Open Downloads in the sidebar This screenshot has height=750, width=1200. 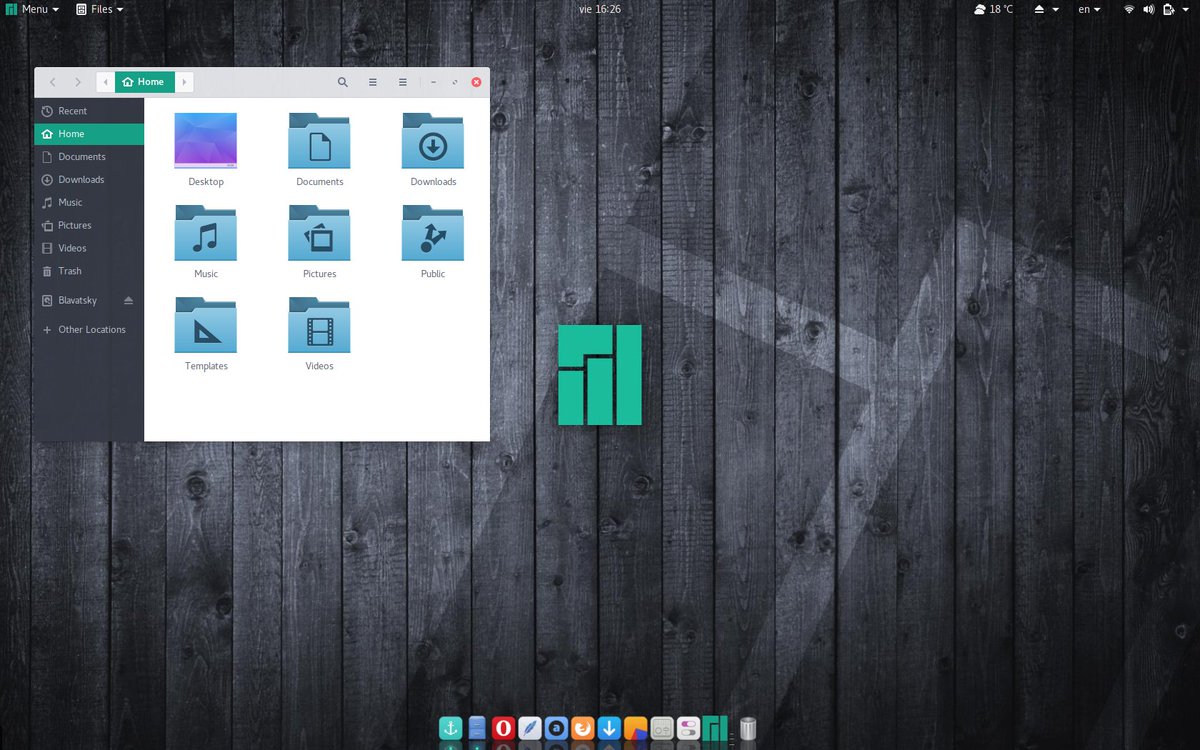click(89, 180)
